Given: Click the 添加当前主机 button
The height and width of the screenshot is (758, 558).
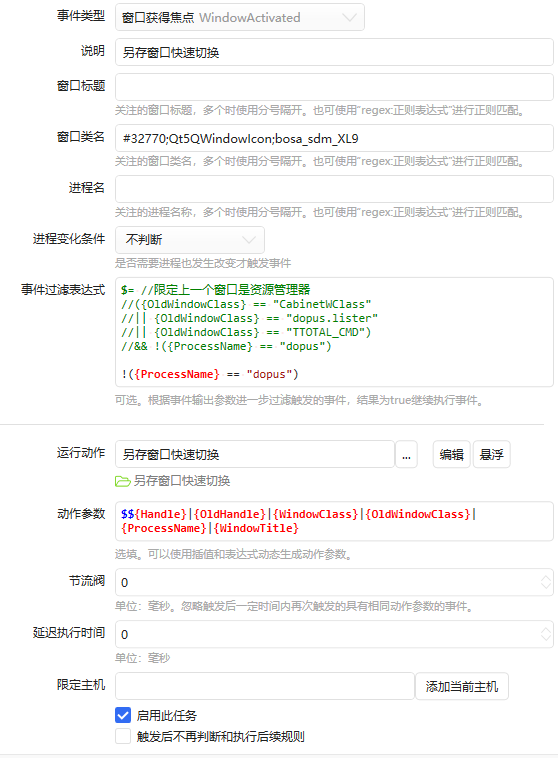Looking at the screenshot, I should (462, 686).
